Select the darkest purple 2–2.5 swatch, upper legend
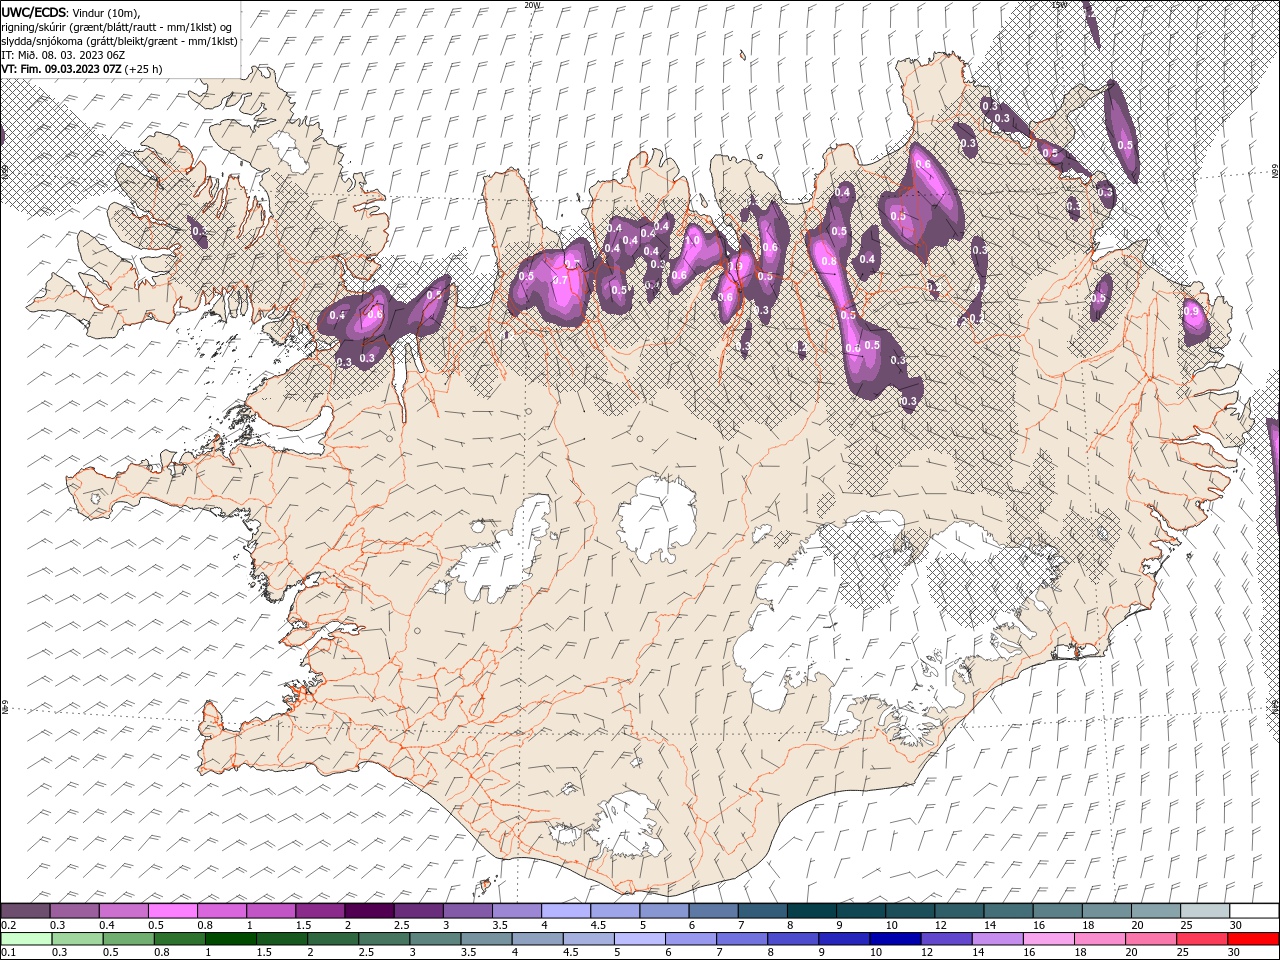Viewport: 1280px width, 960px height. point(369,911)
